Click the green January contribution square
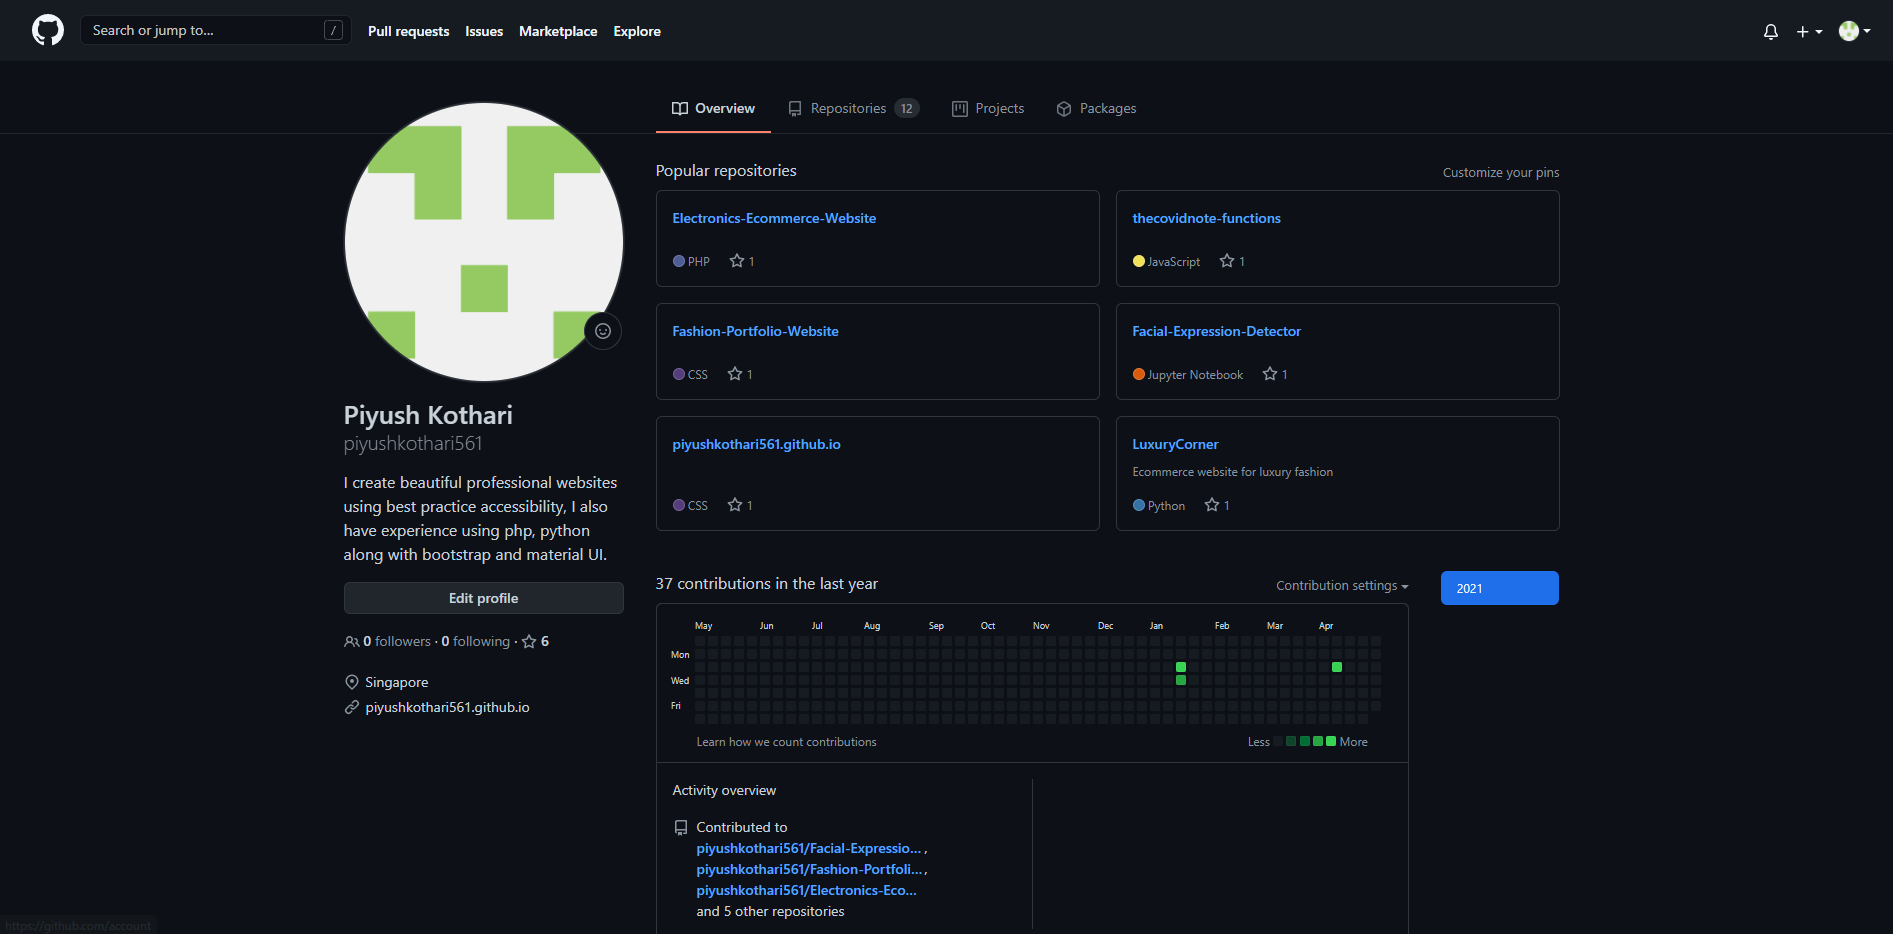1893x934 pixels. coord(1181,667)
